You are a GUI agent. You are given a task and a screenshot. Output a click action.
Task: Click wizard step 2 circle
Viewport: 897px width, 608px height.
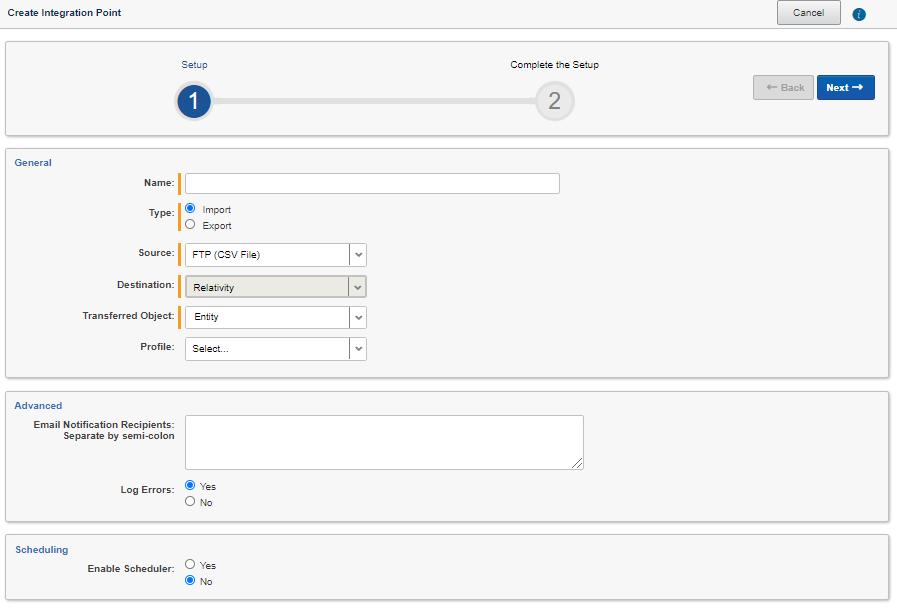tap(554, 101)
